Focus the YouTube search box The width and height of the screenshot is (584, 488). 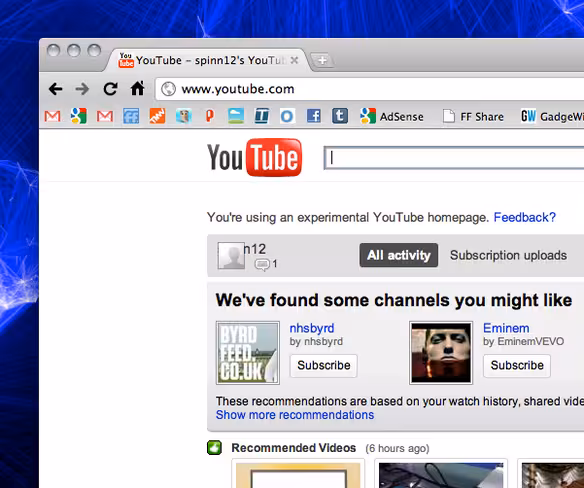[x=454, y=158]
